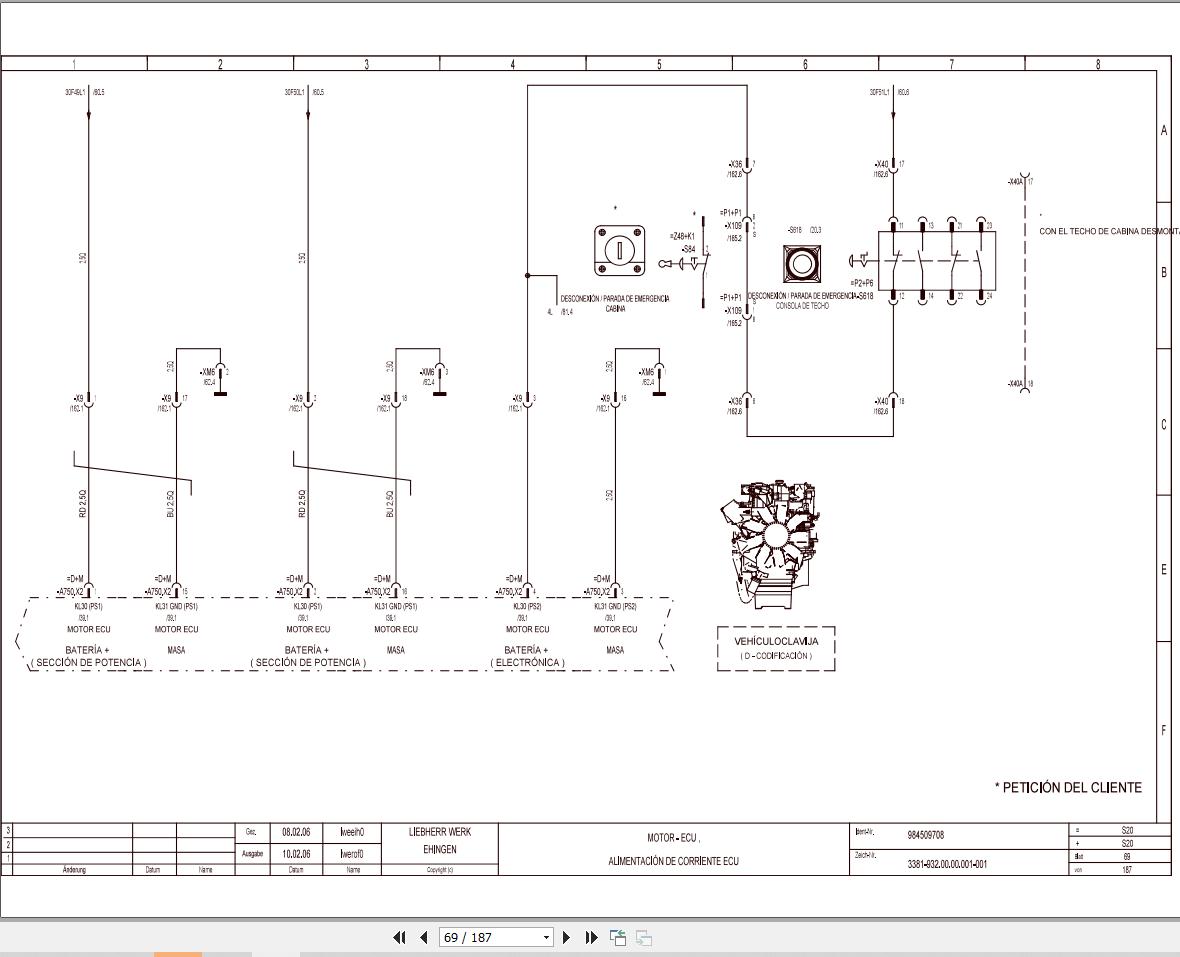The width and height of the screenshot is (1180, 957).
Task: Select the BATERÍA + (ELECTRÓNICA) label
Action: point(527,656)
